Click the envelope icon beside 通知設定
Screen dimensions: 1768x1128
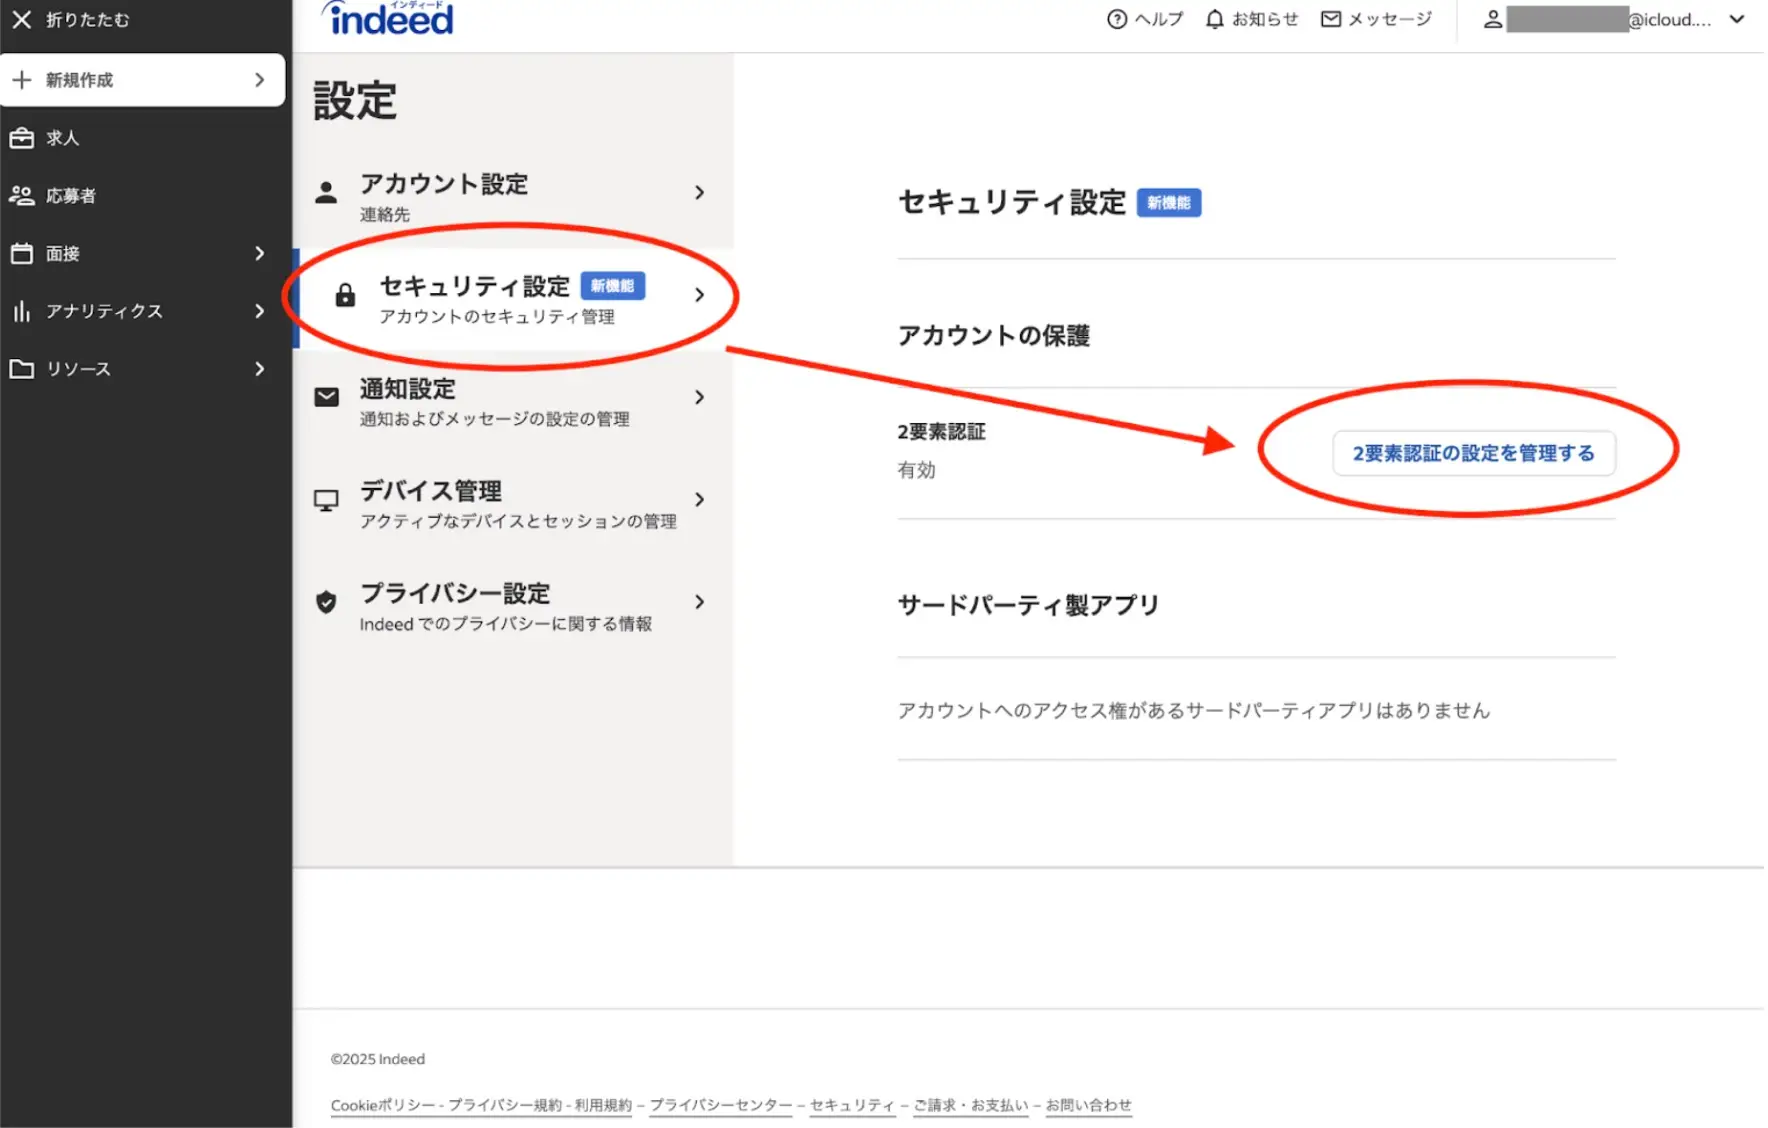(326, 397)
